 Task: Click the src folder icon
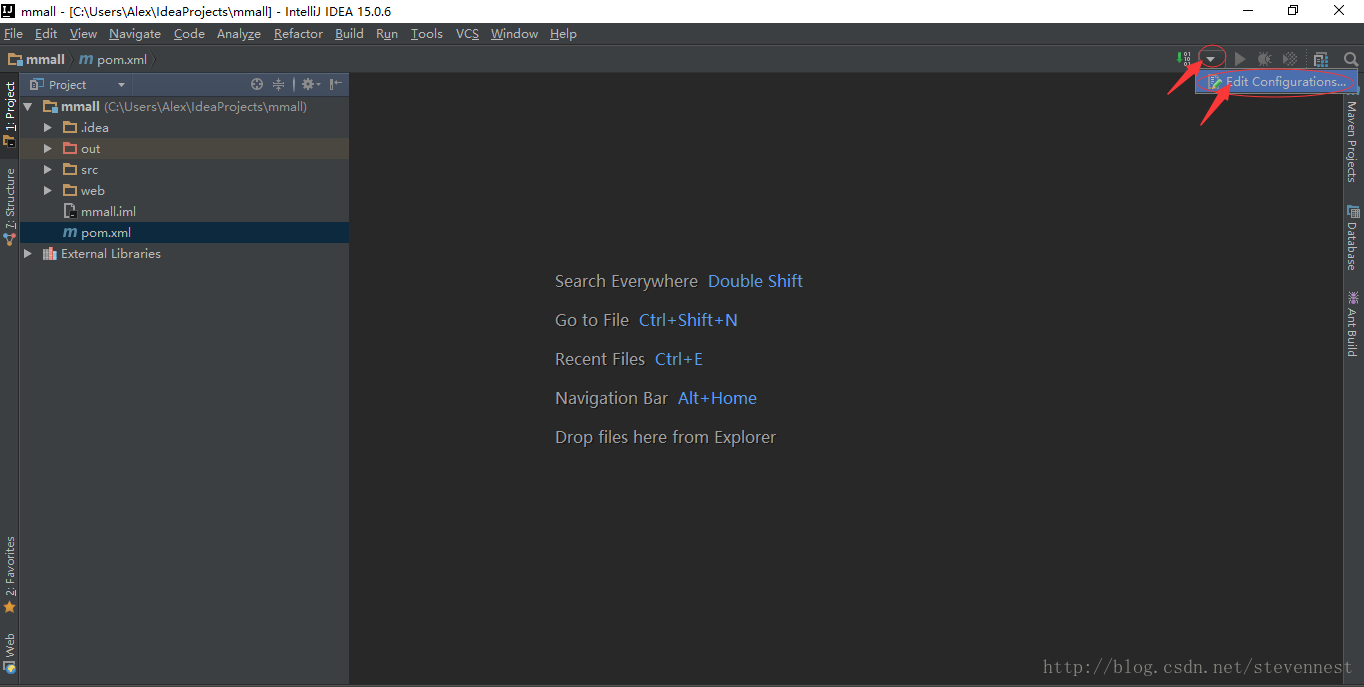[70, 169]
